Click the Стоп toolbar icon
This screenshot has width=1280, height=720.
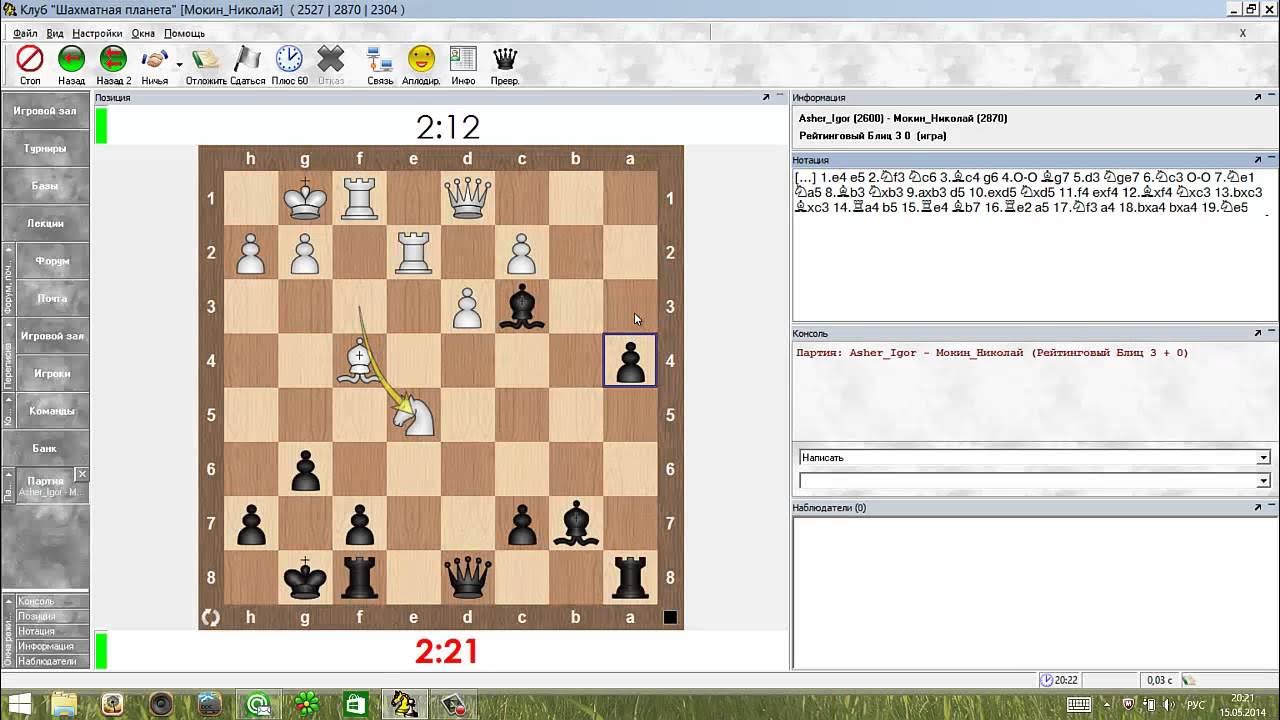30,60
